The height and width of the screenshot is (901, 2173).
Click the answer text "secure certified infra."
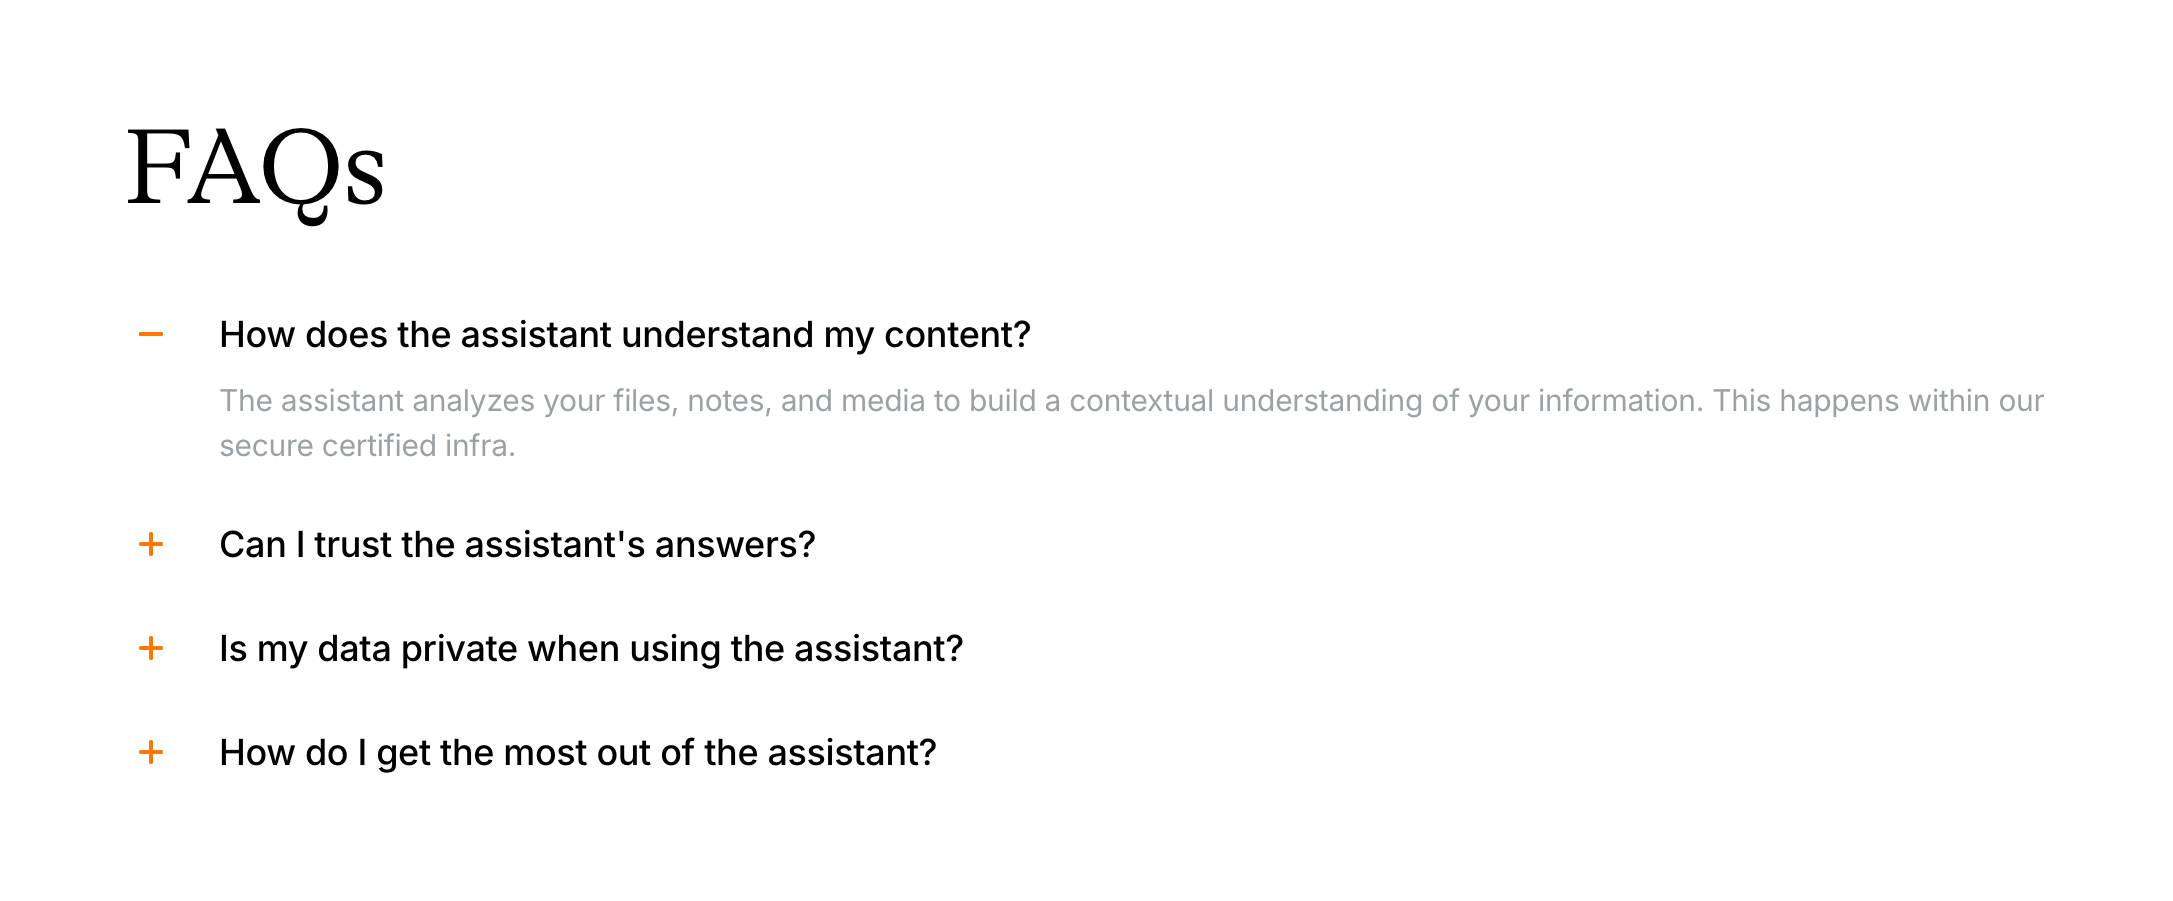(367, 446)
